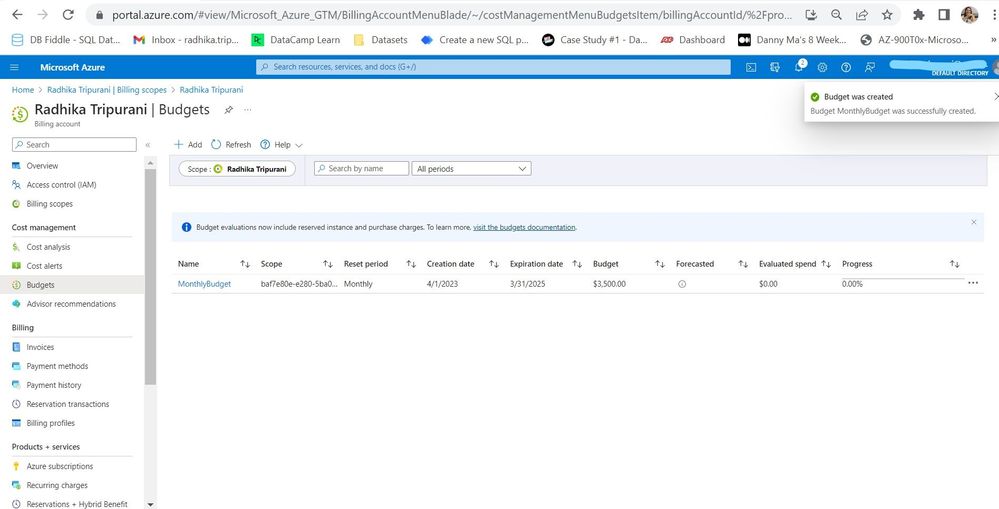Focus the Azure global search bar
The image size is (999, 509).
tap(493, 67)
